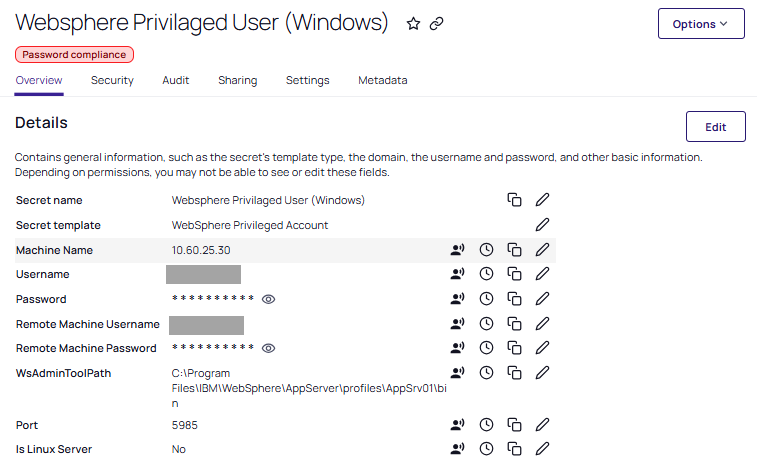
Task: View history of Remote Machine Username
Action: click(x=486, y=323)
